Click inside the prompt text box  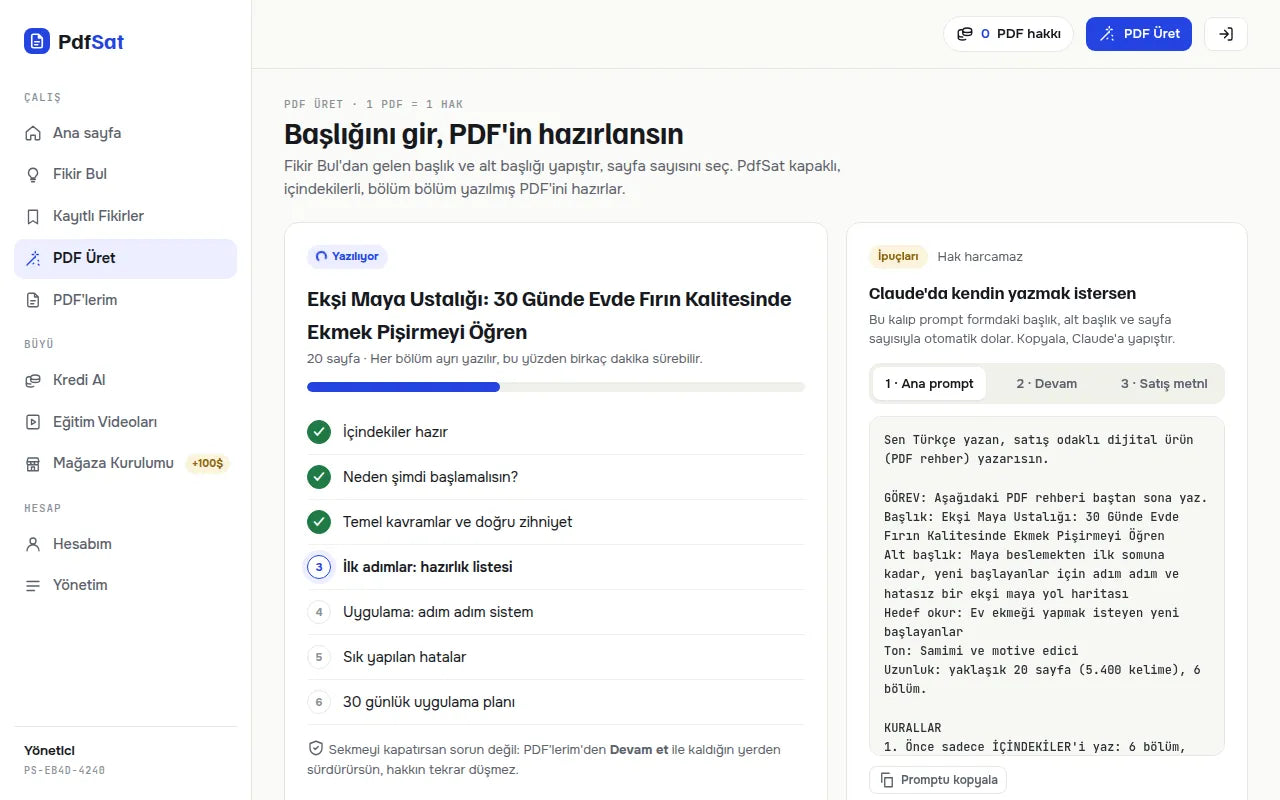tap(1047, 586)
